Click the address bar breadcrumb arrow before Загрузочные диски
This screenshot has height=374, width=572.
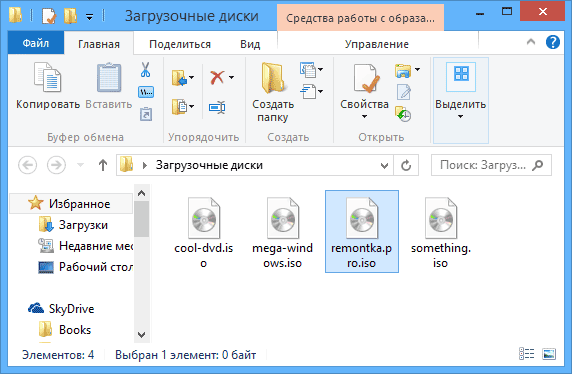tap(145, 166)
